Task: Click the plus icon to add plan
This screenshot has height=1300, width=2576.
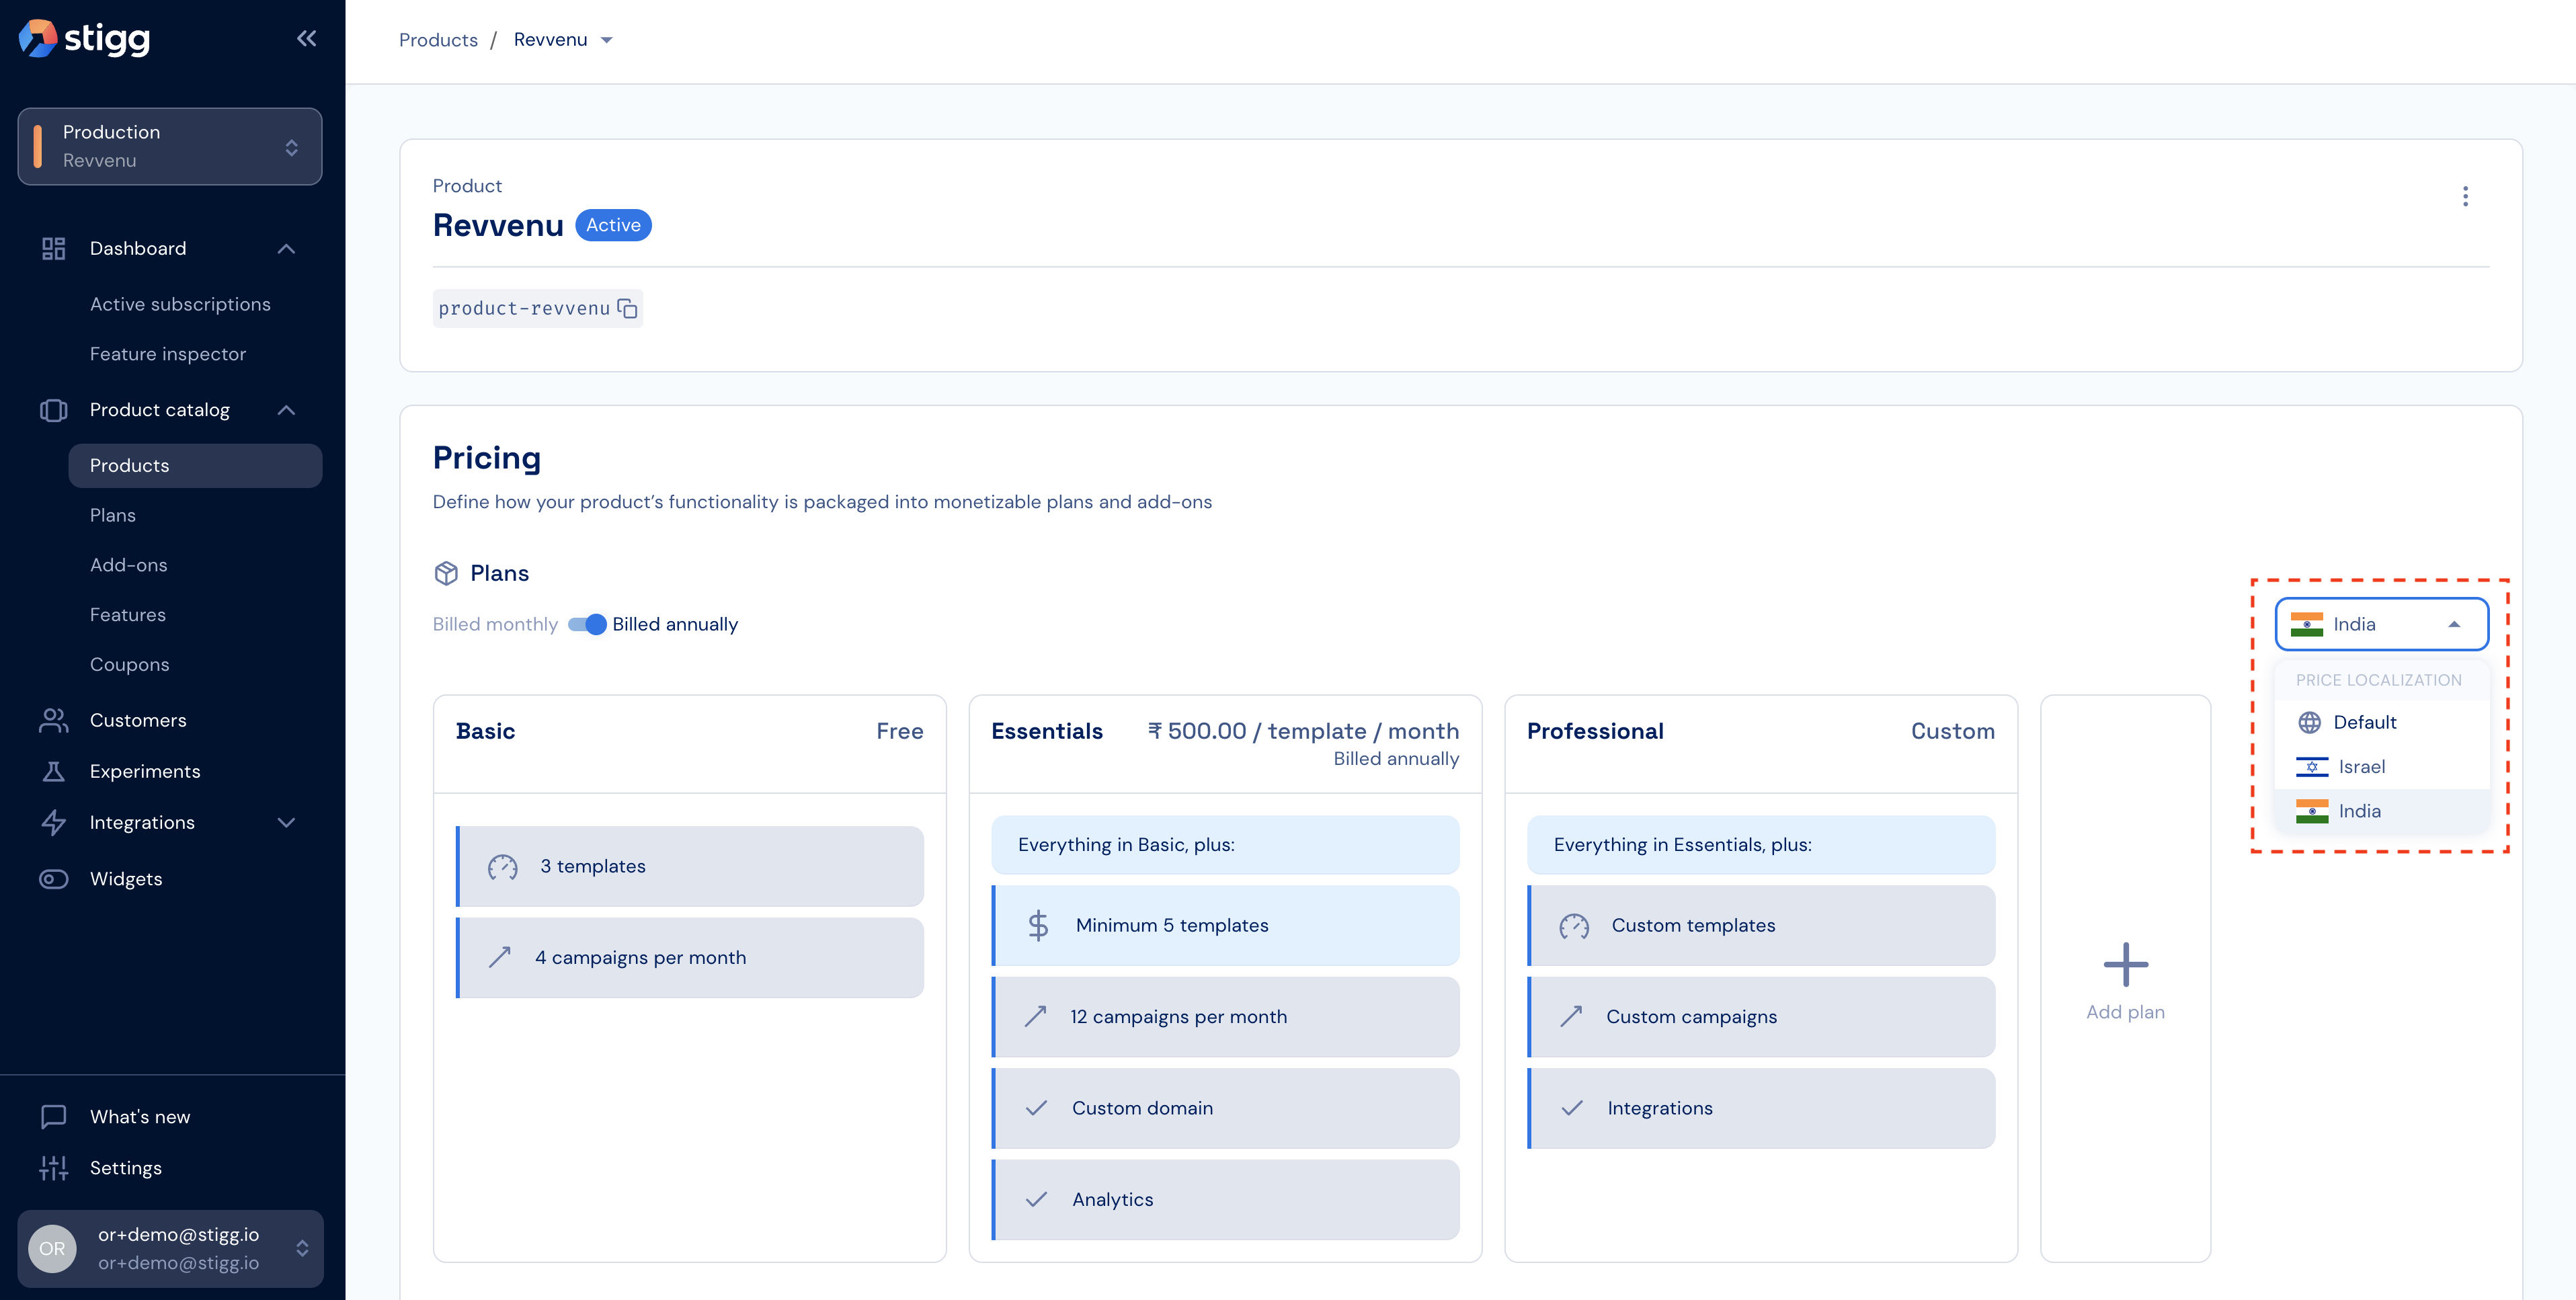Action: click(2125, 964)
